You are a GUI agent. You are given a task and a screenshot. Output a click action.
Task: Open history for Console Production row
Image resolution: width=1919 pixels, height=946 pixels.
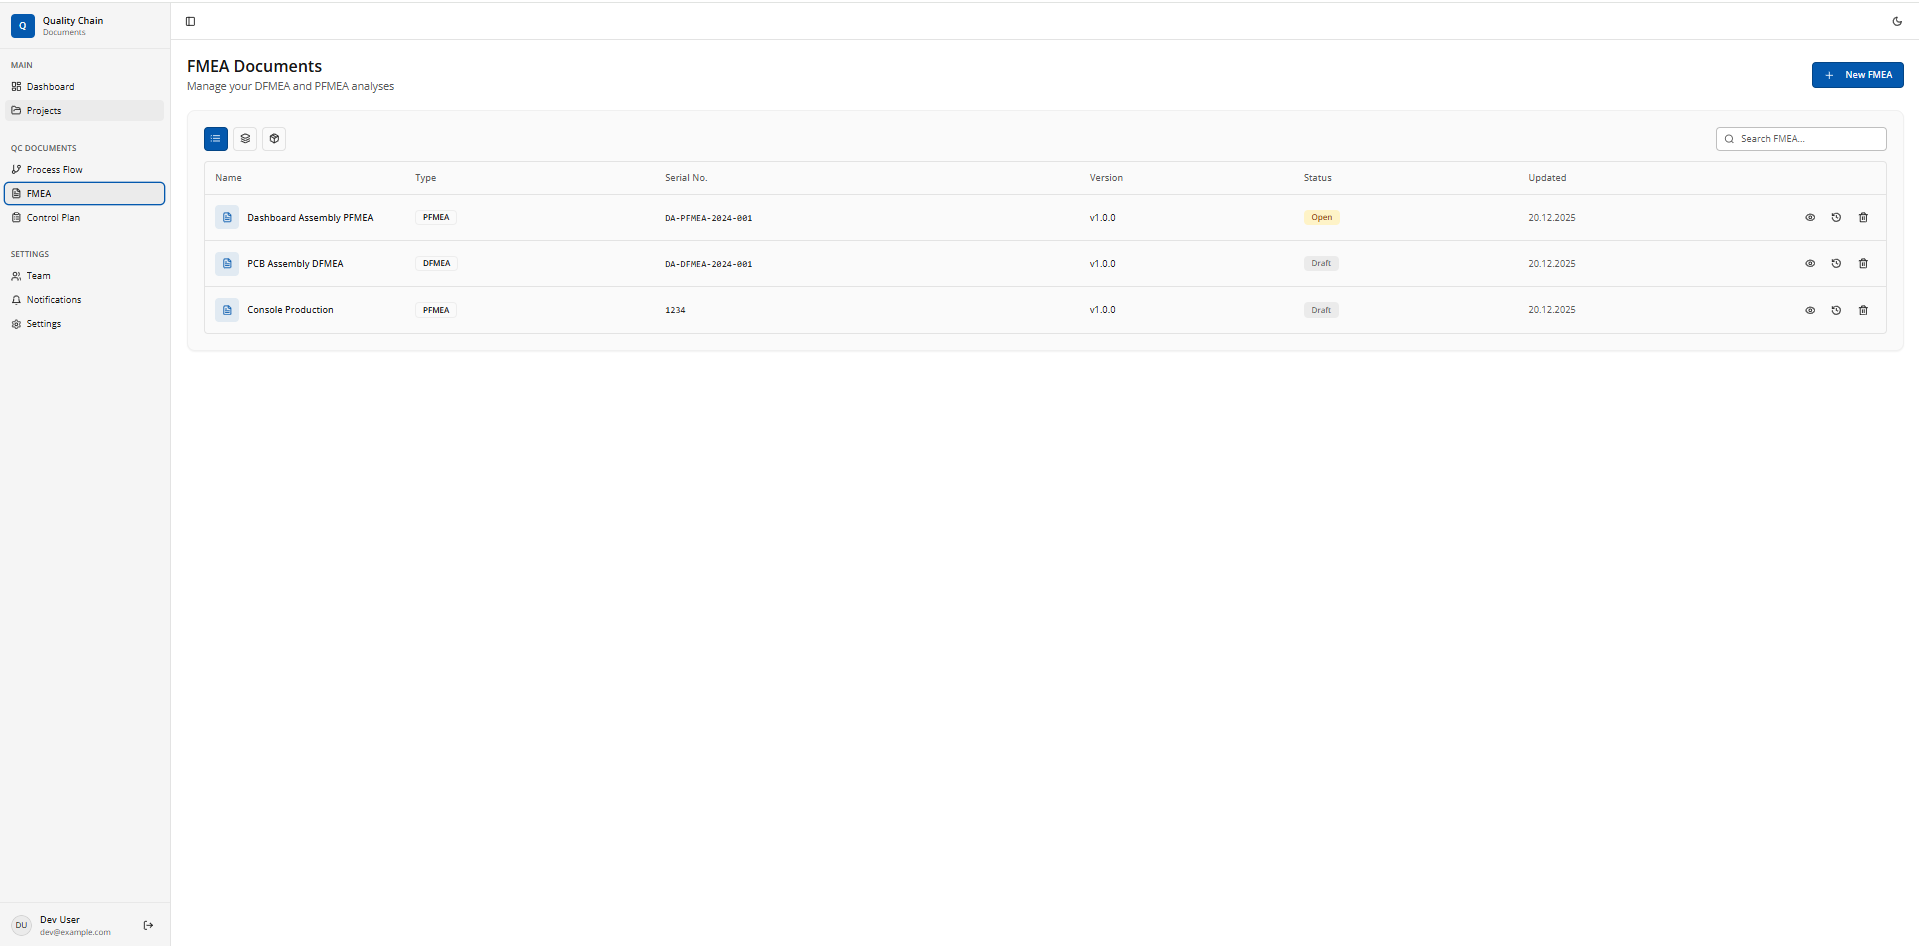[x=1836, y=310]
